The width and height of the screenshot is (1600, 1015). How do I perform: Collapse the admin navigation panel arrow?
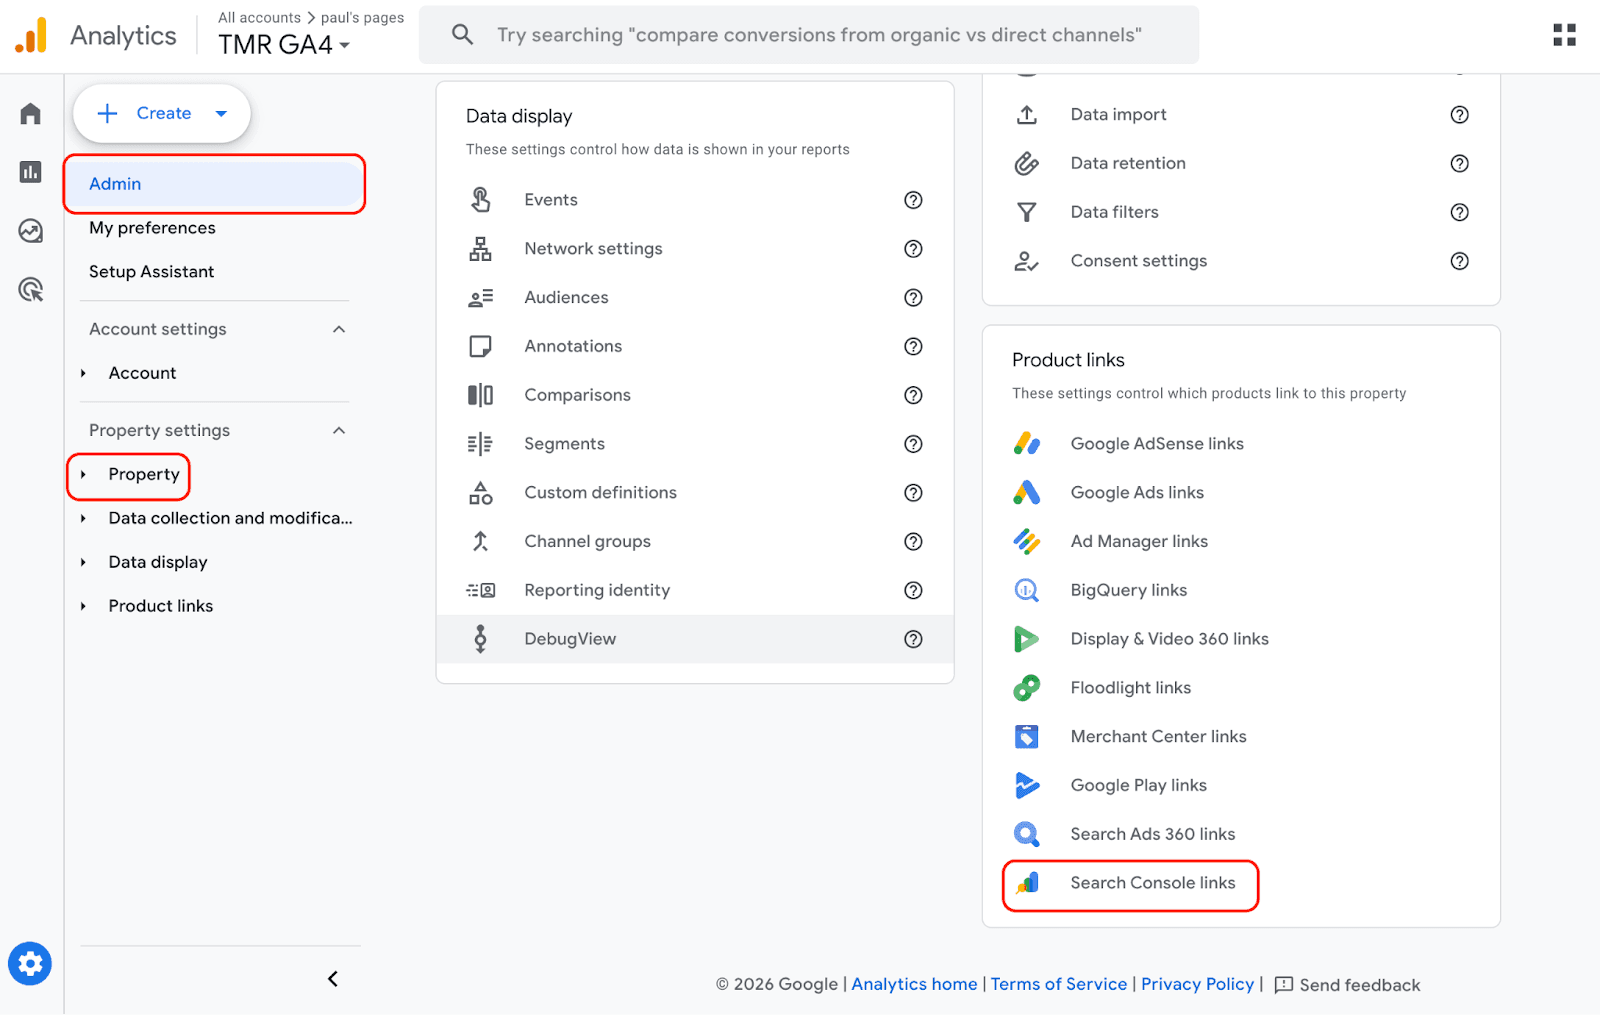click(333, 979)
